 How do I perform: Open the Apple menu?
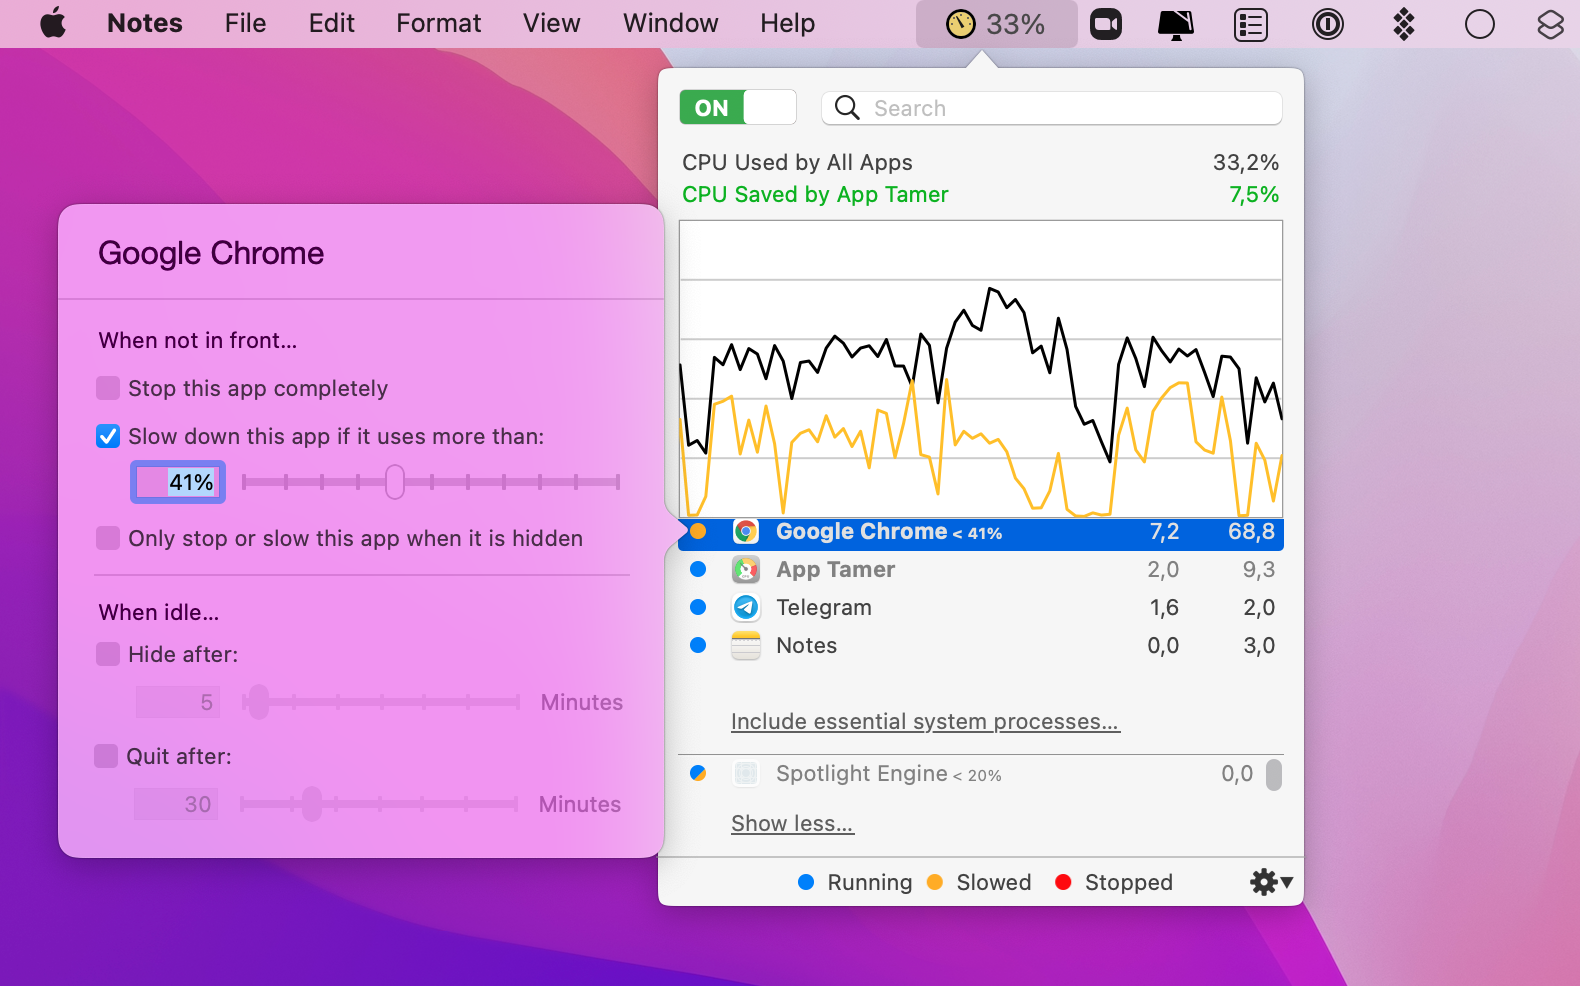pos(53,23)
